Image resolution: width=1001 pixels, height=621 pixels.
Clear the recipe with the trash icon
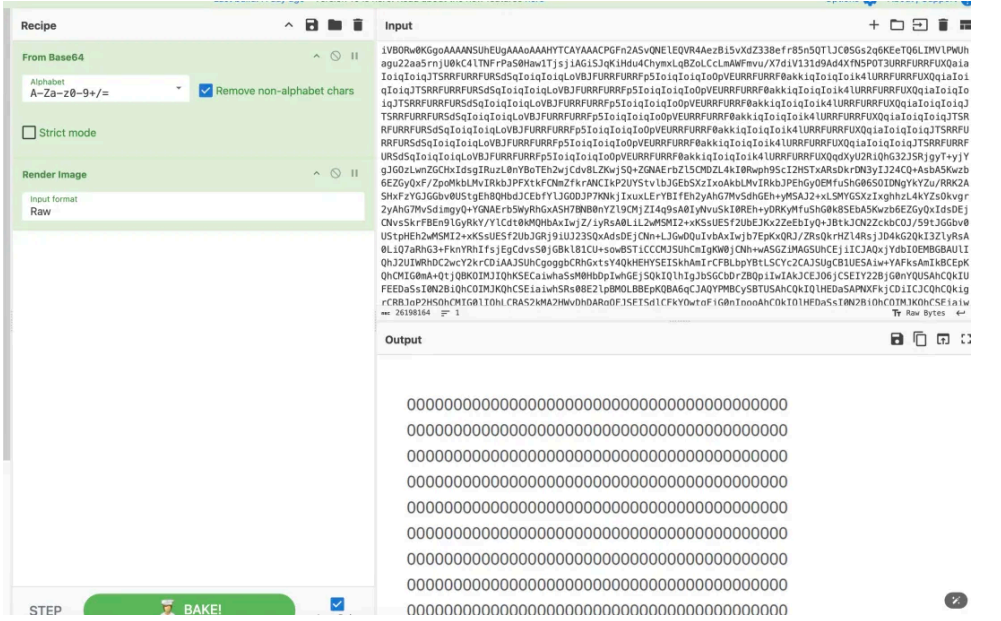[x=358, y=26]
